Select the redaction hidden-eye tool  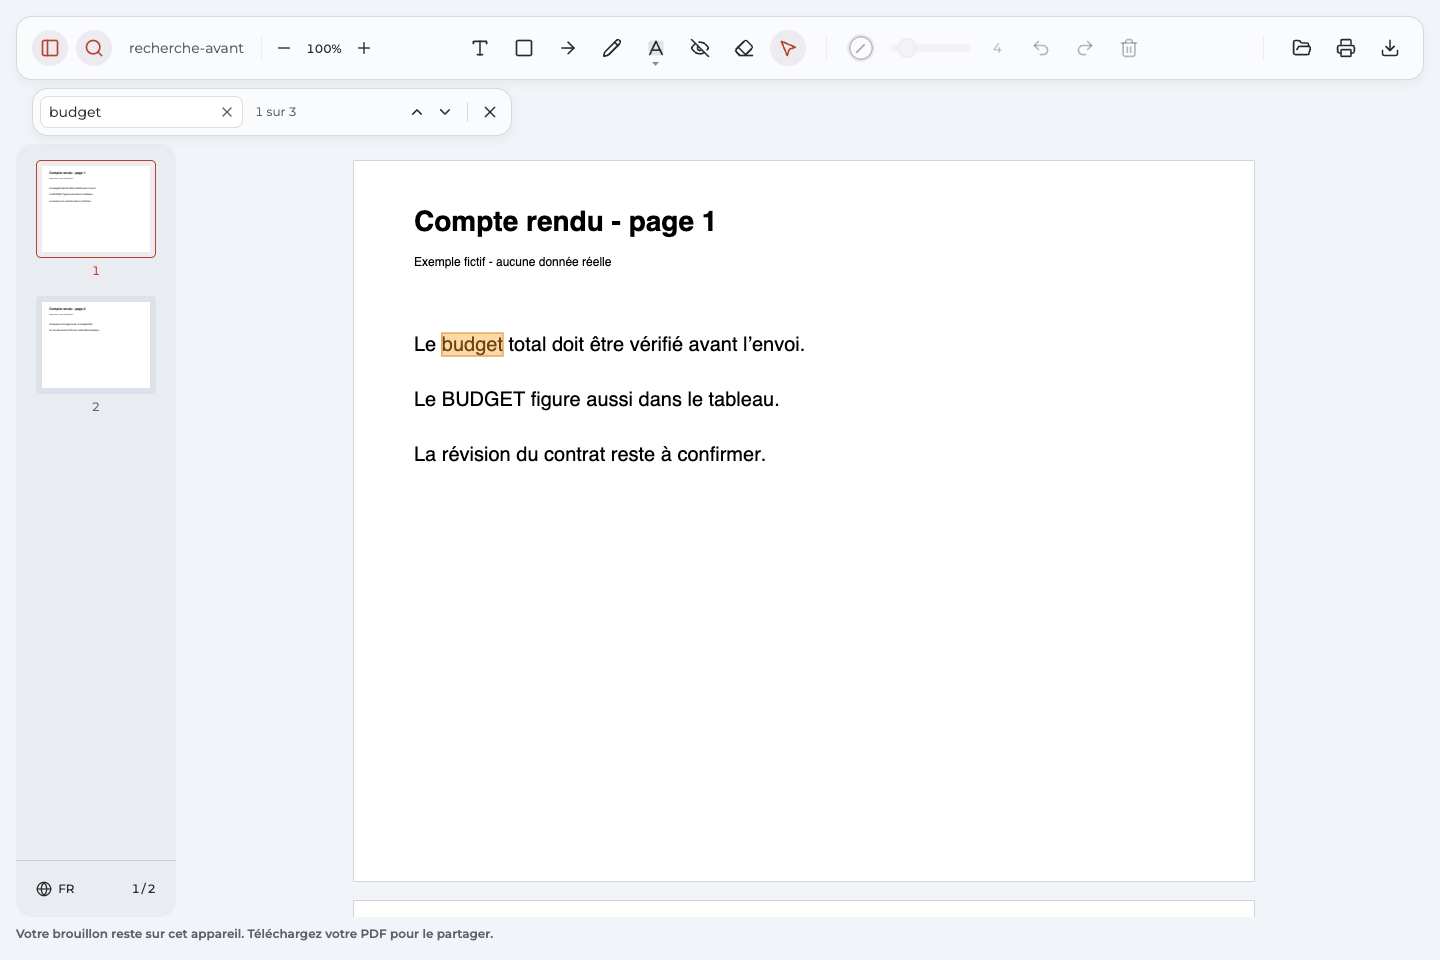point(700,48)
